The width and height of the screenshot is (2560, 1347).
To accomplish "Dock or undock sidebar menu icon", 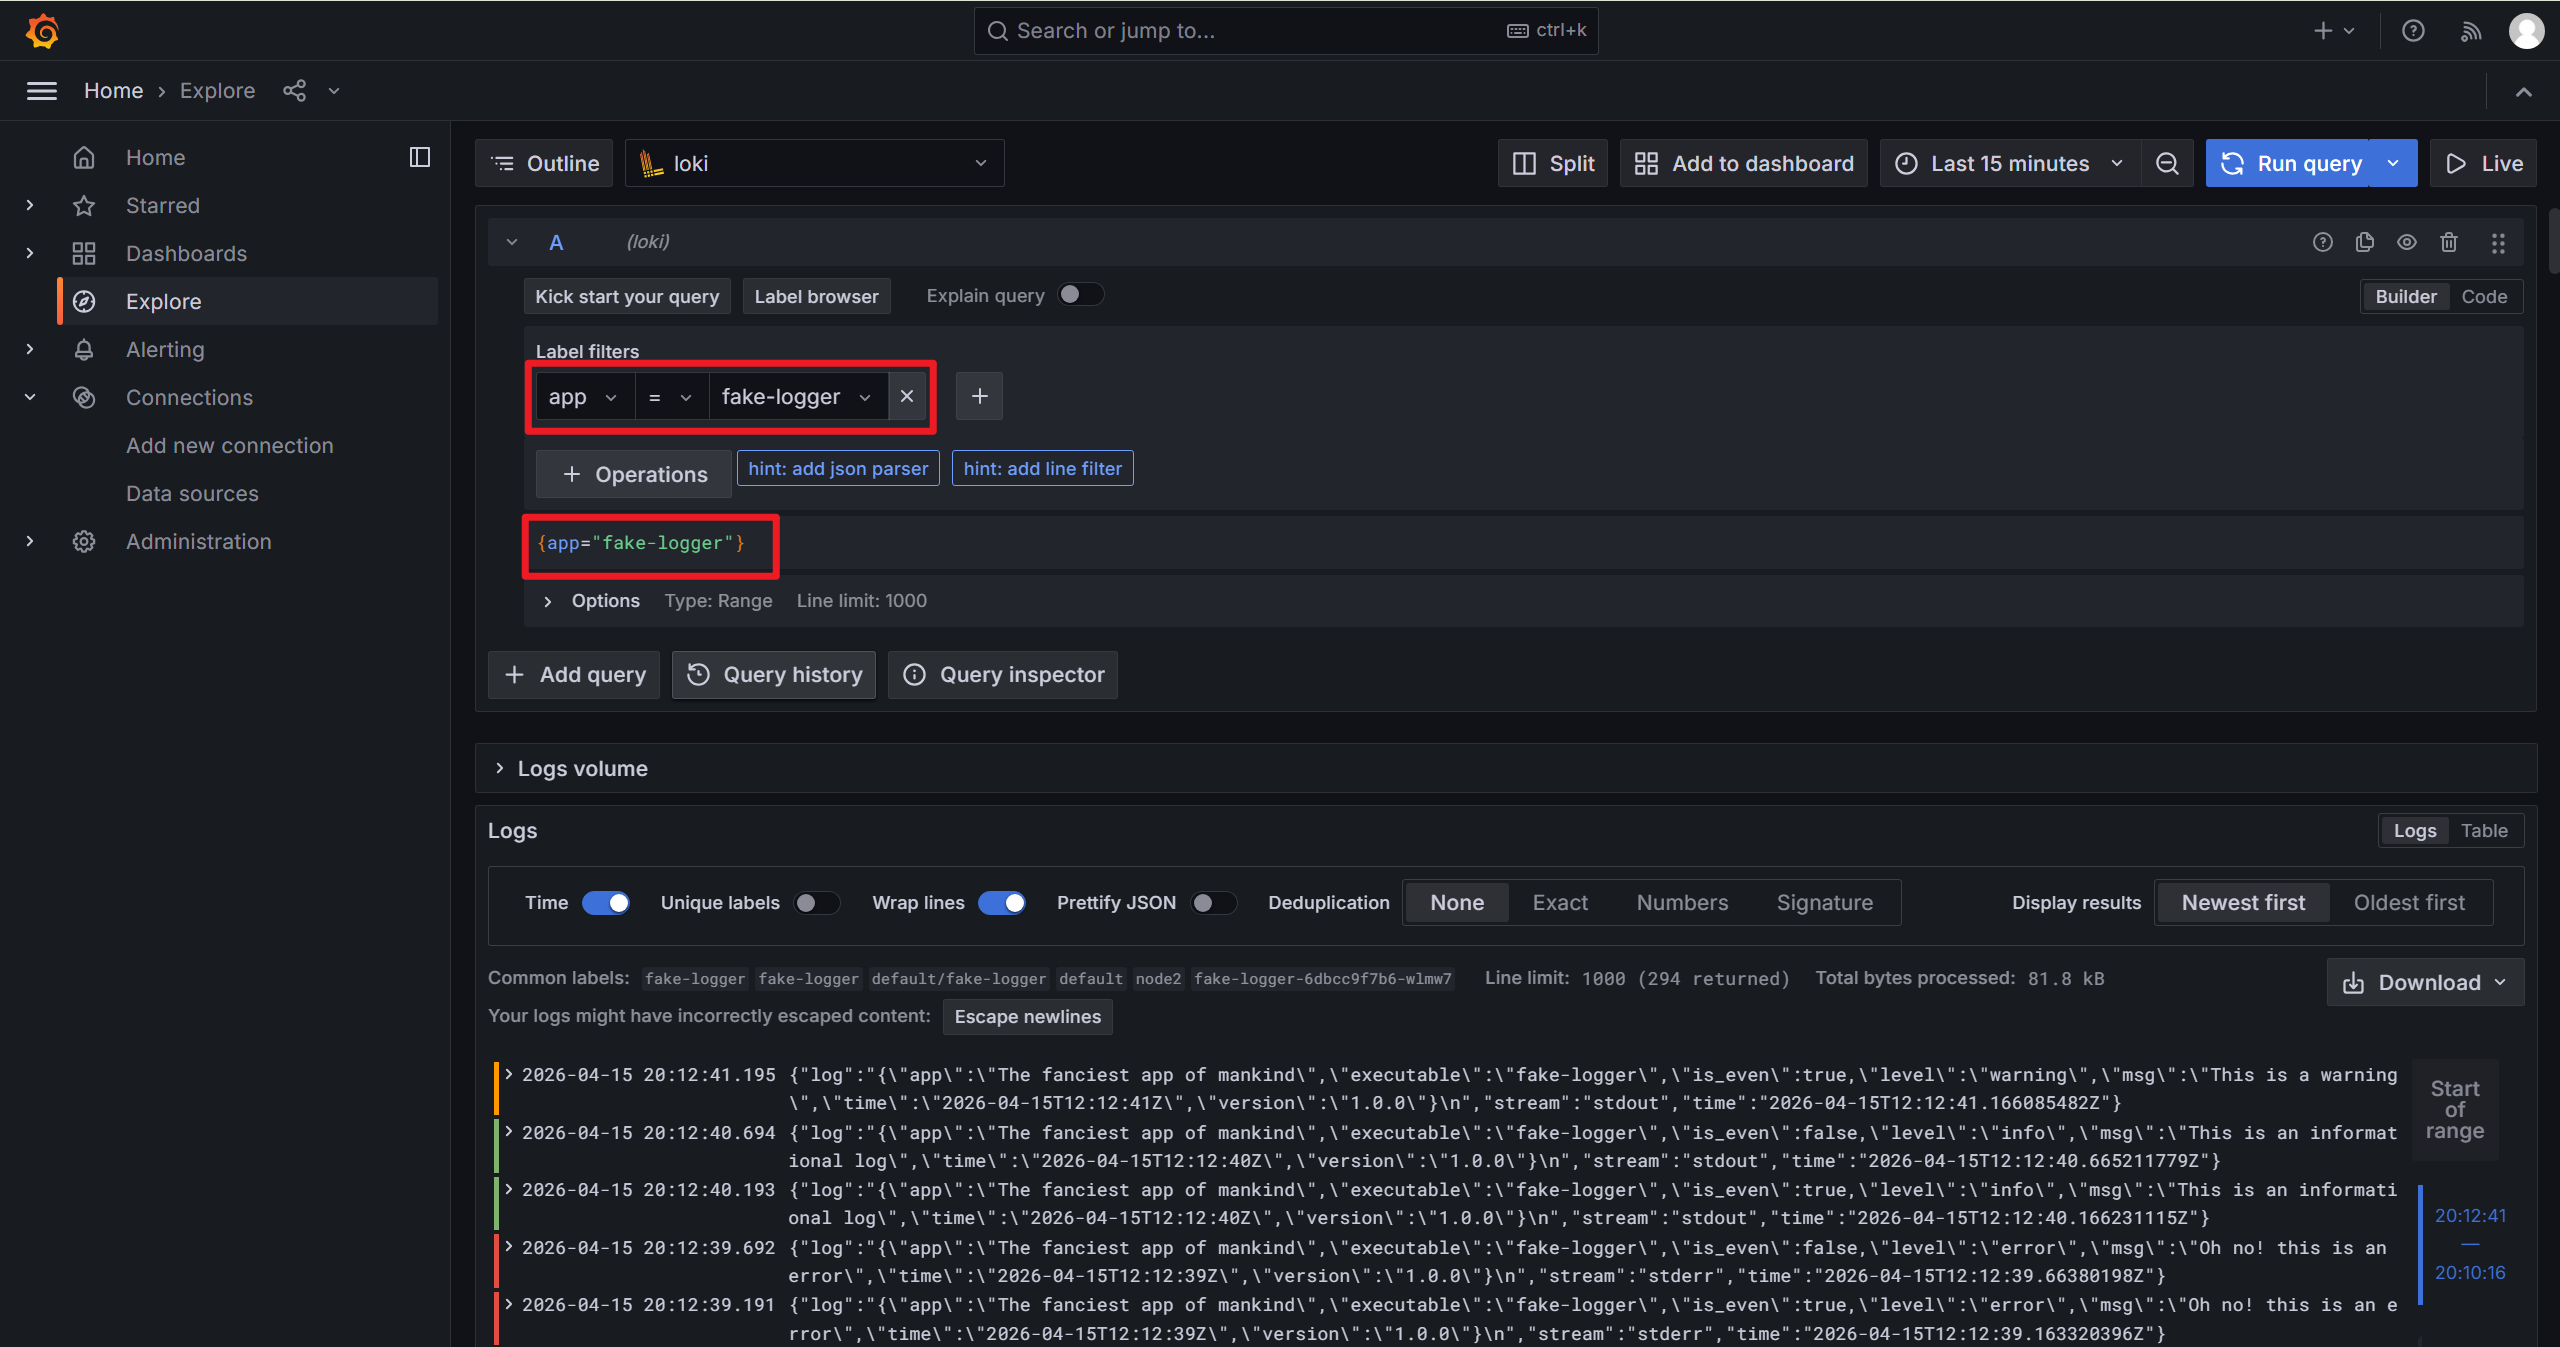I will 420,157.
